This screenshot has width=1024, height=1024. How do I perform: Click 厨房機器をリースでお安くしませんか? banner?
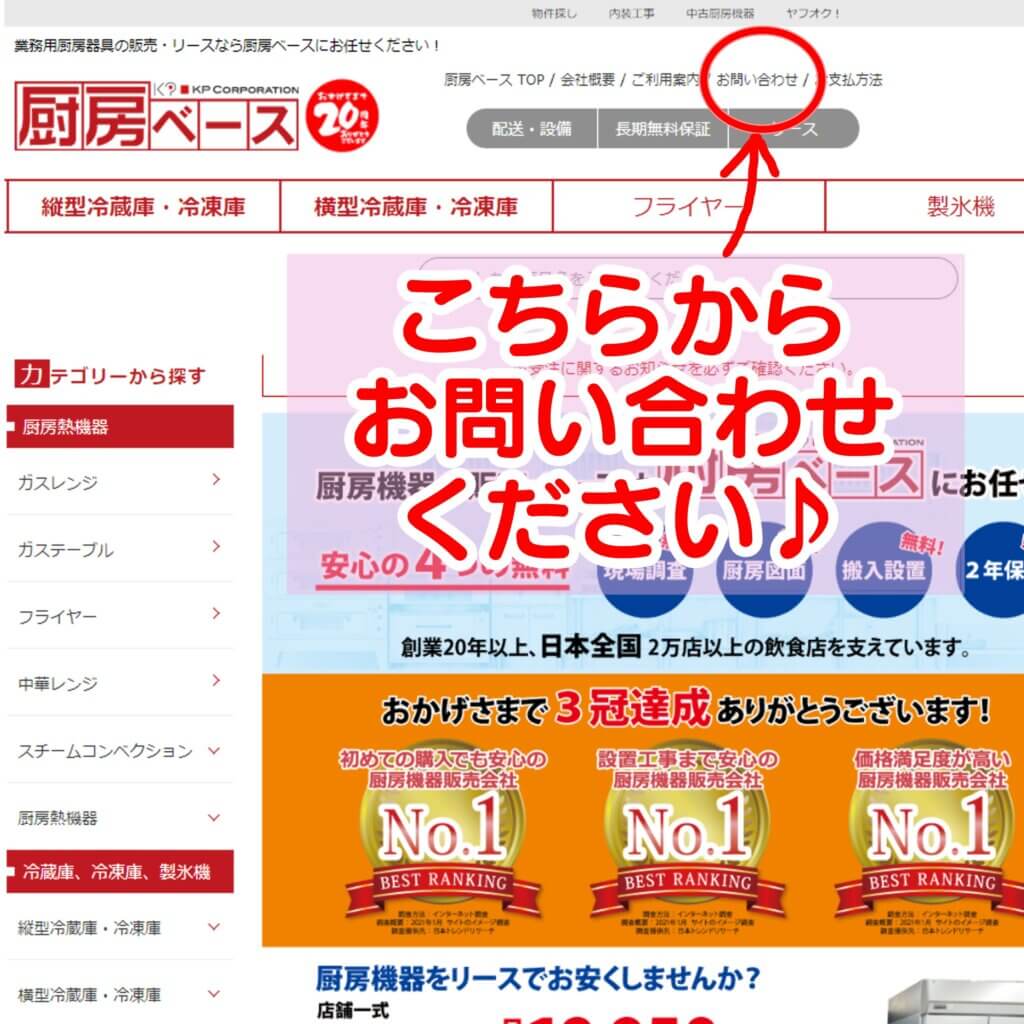538,978
